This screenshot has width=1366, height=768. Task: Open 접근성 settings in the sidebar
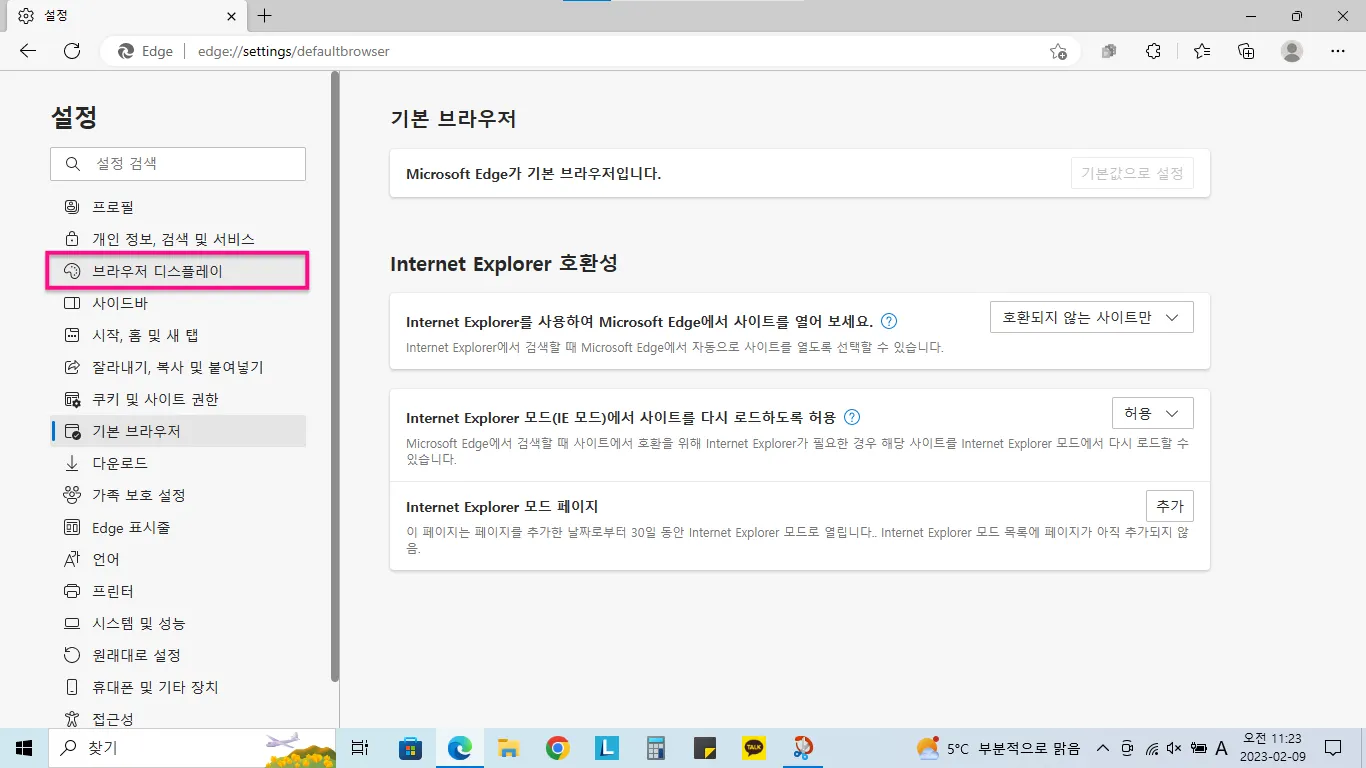pyautogui.click(x=178, y=716)
